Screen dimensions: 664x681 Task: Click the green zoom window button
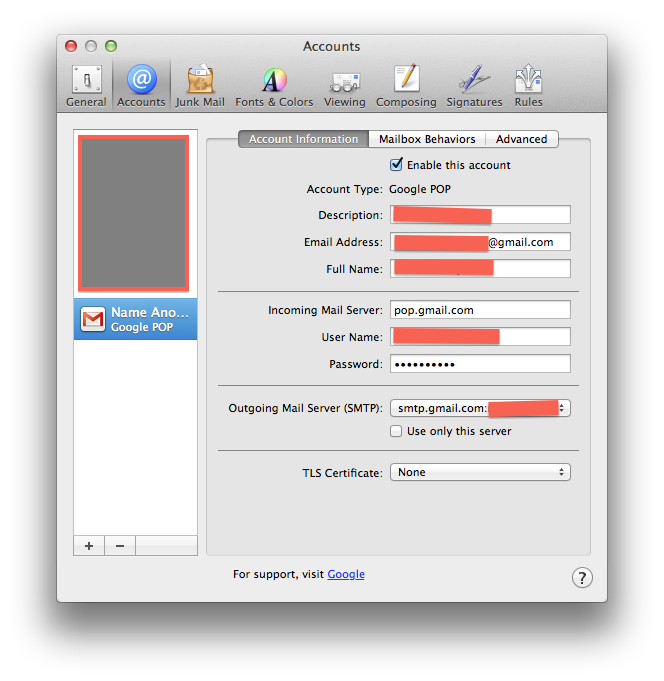(111, 46)
